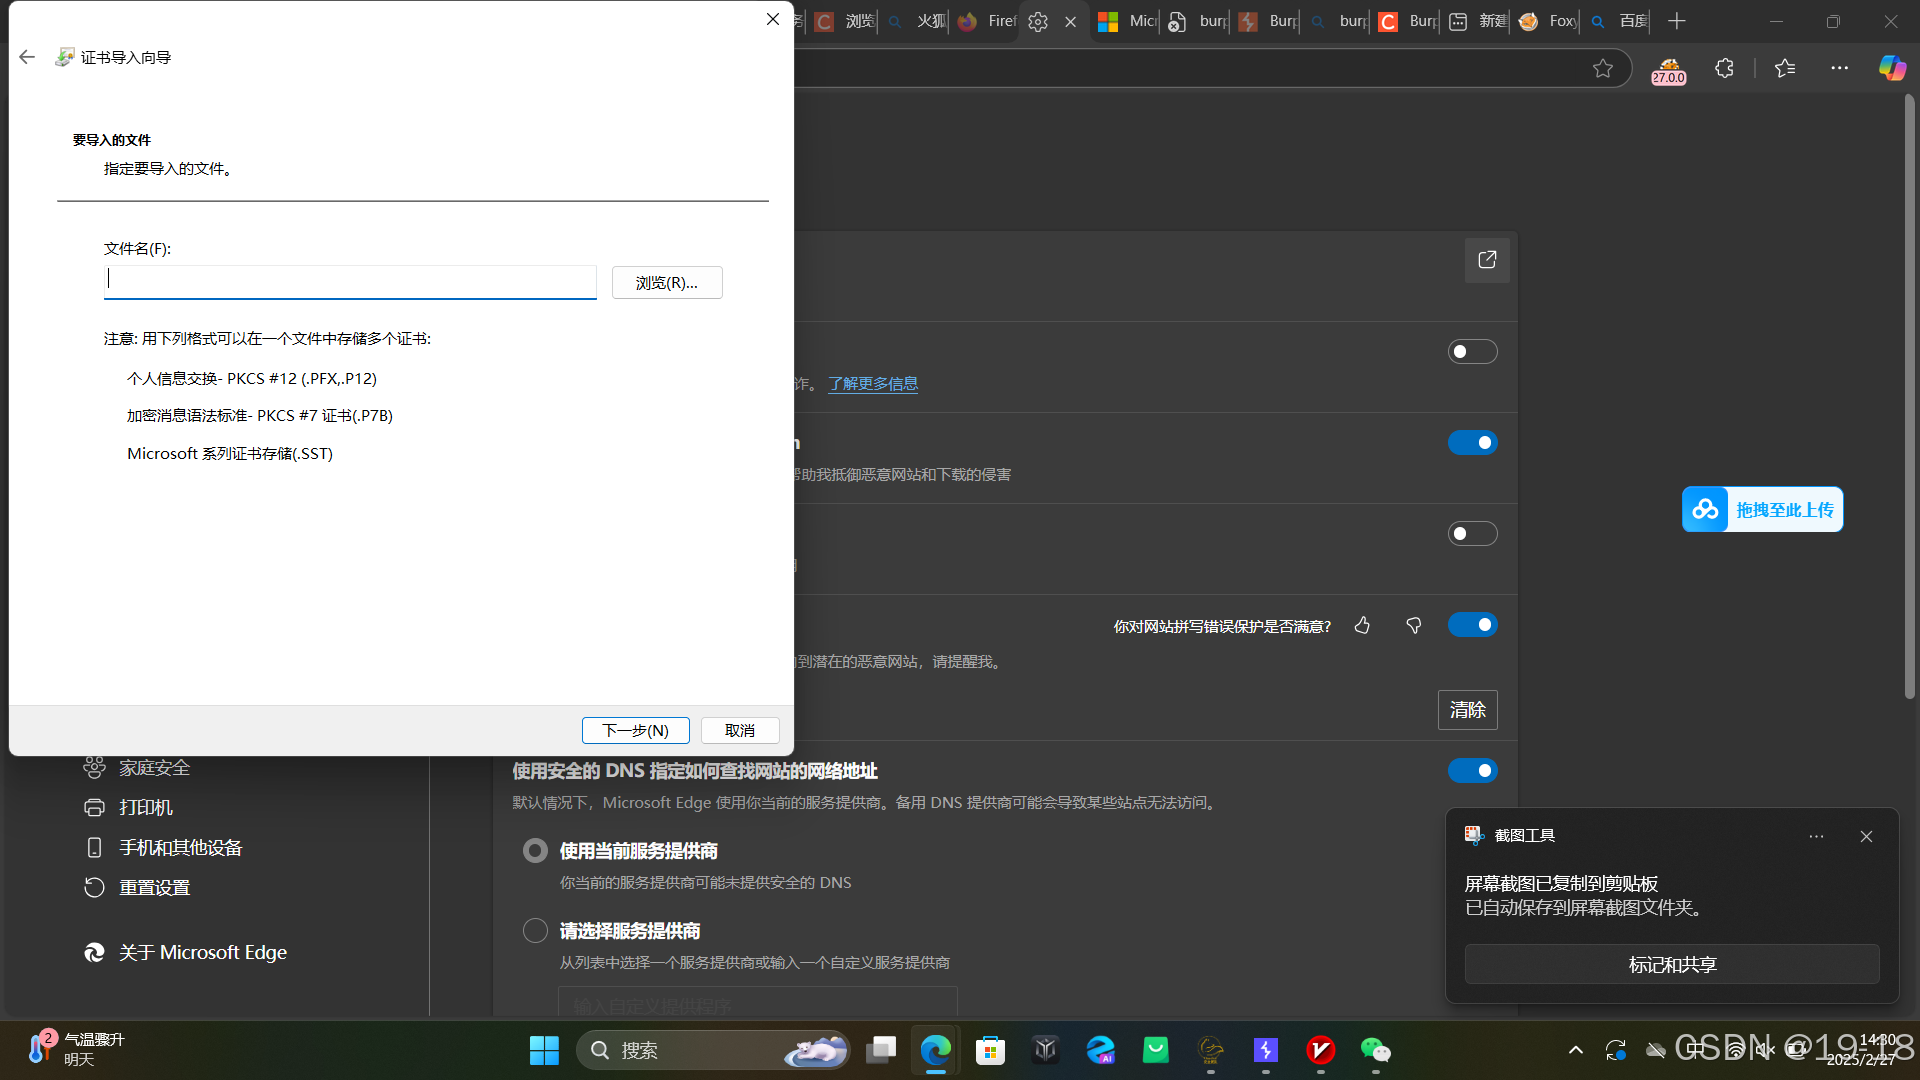The image size is (1920, 1080).
Task: Open 截图工具 notification options menu
Action: click(x=1816, y=836)
